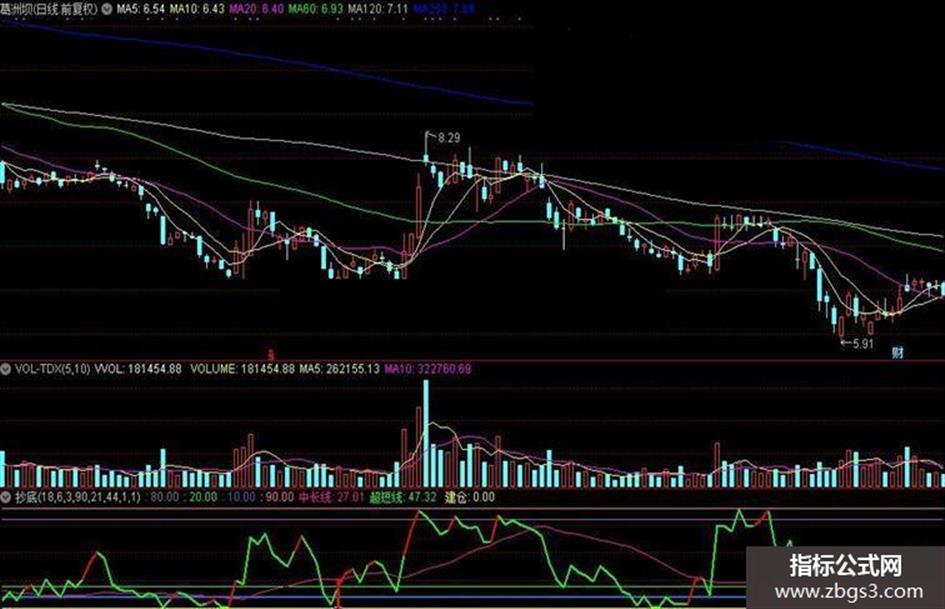Screen dimensions: 945x609
Task: Select the VVOL: 181454.88 value
Action: click(139, 368)
